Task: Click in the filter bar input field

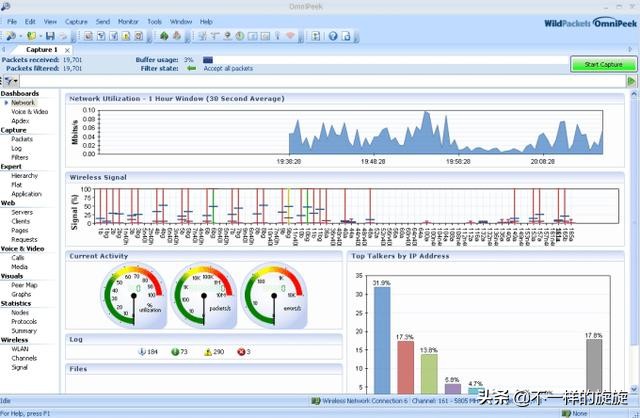Action: click(x=322, y=81)
